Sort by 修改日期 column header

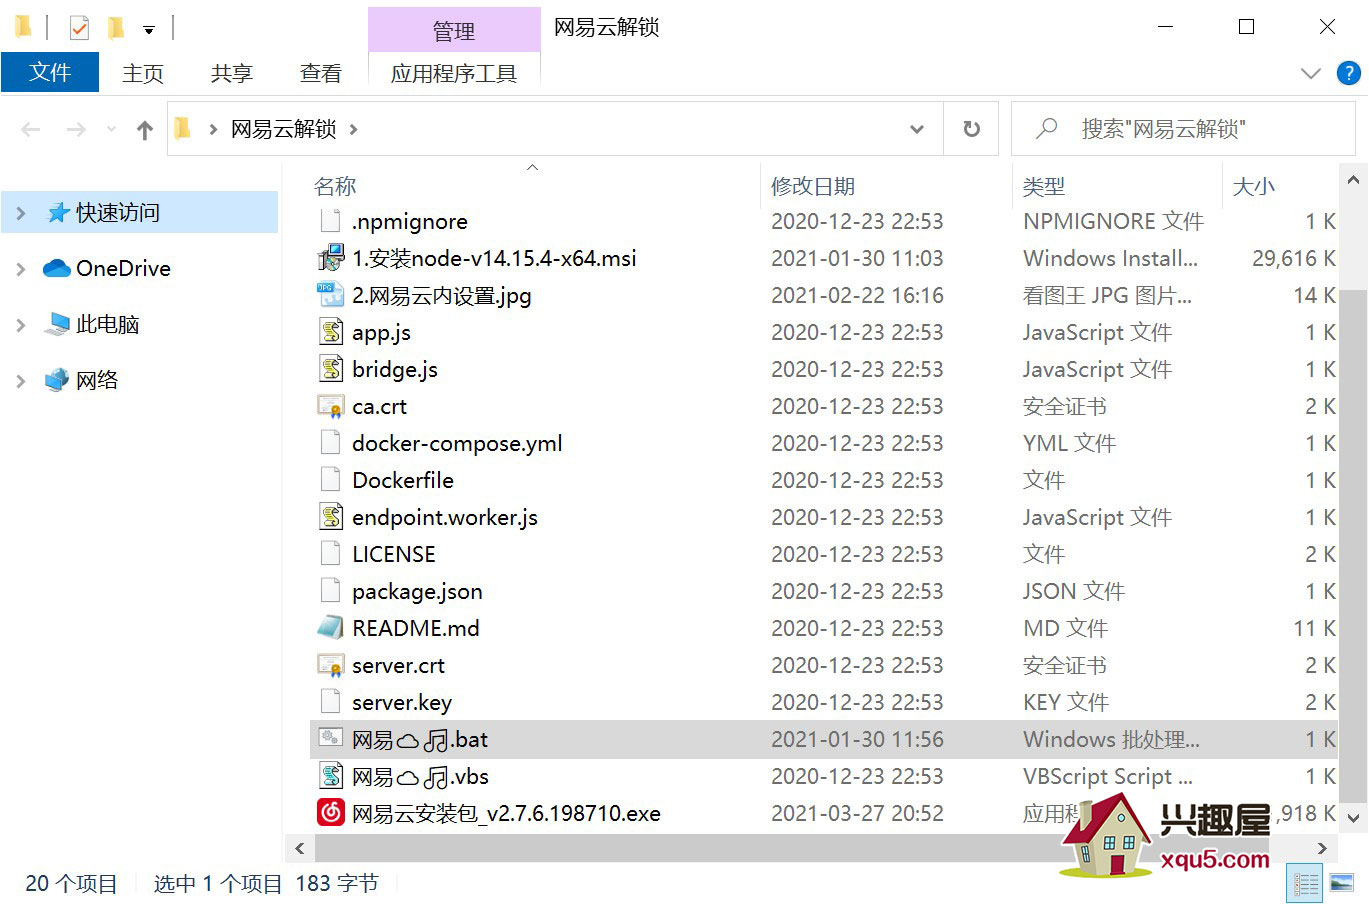pos(813,186)
